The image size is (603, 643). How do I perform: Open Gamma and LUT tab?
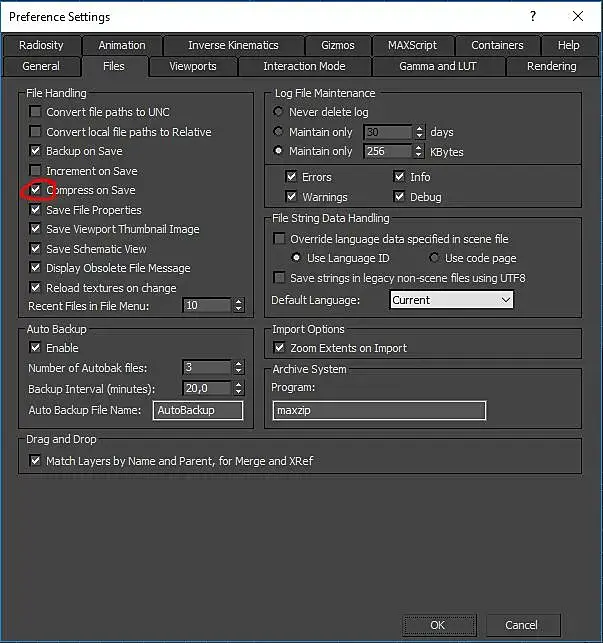pyautogui.click(x=438, y=66)
